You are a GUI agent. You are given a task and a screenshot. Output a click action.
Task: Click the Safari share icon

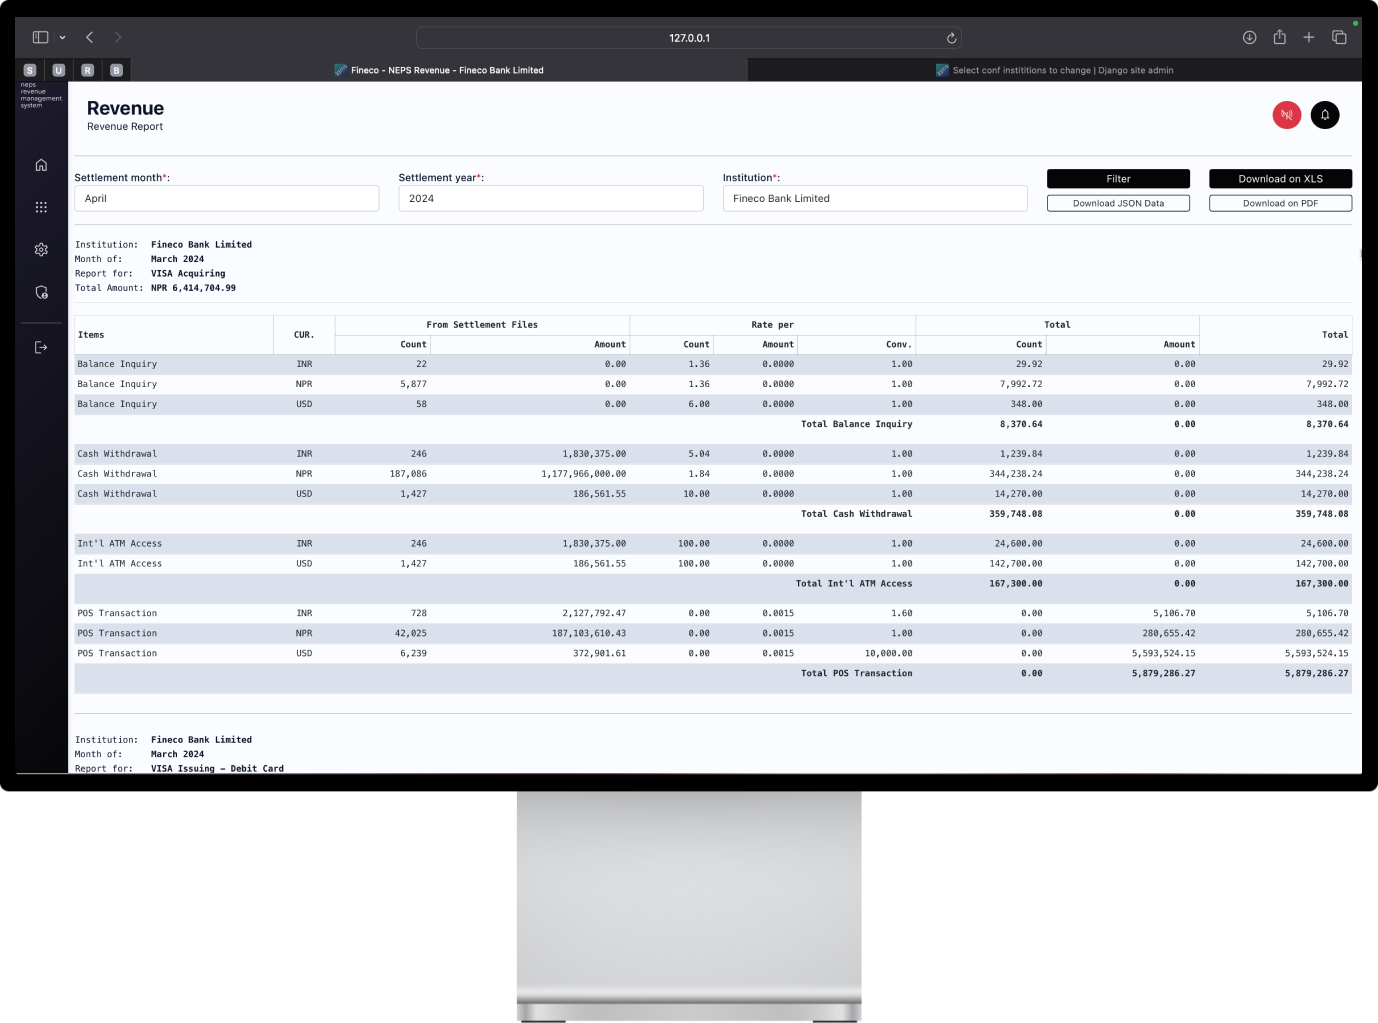1279,36
